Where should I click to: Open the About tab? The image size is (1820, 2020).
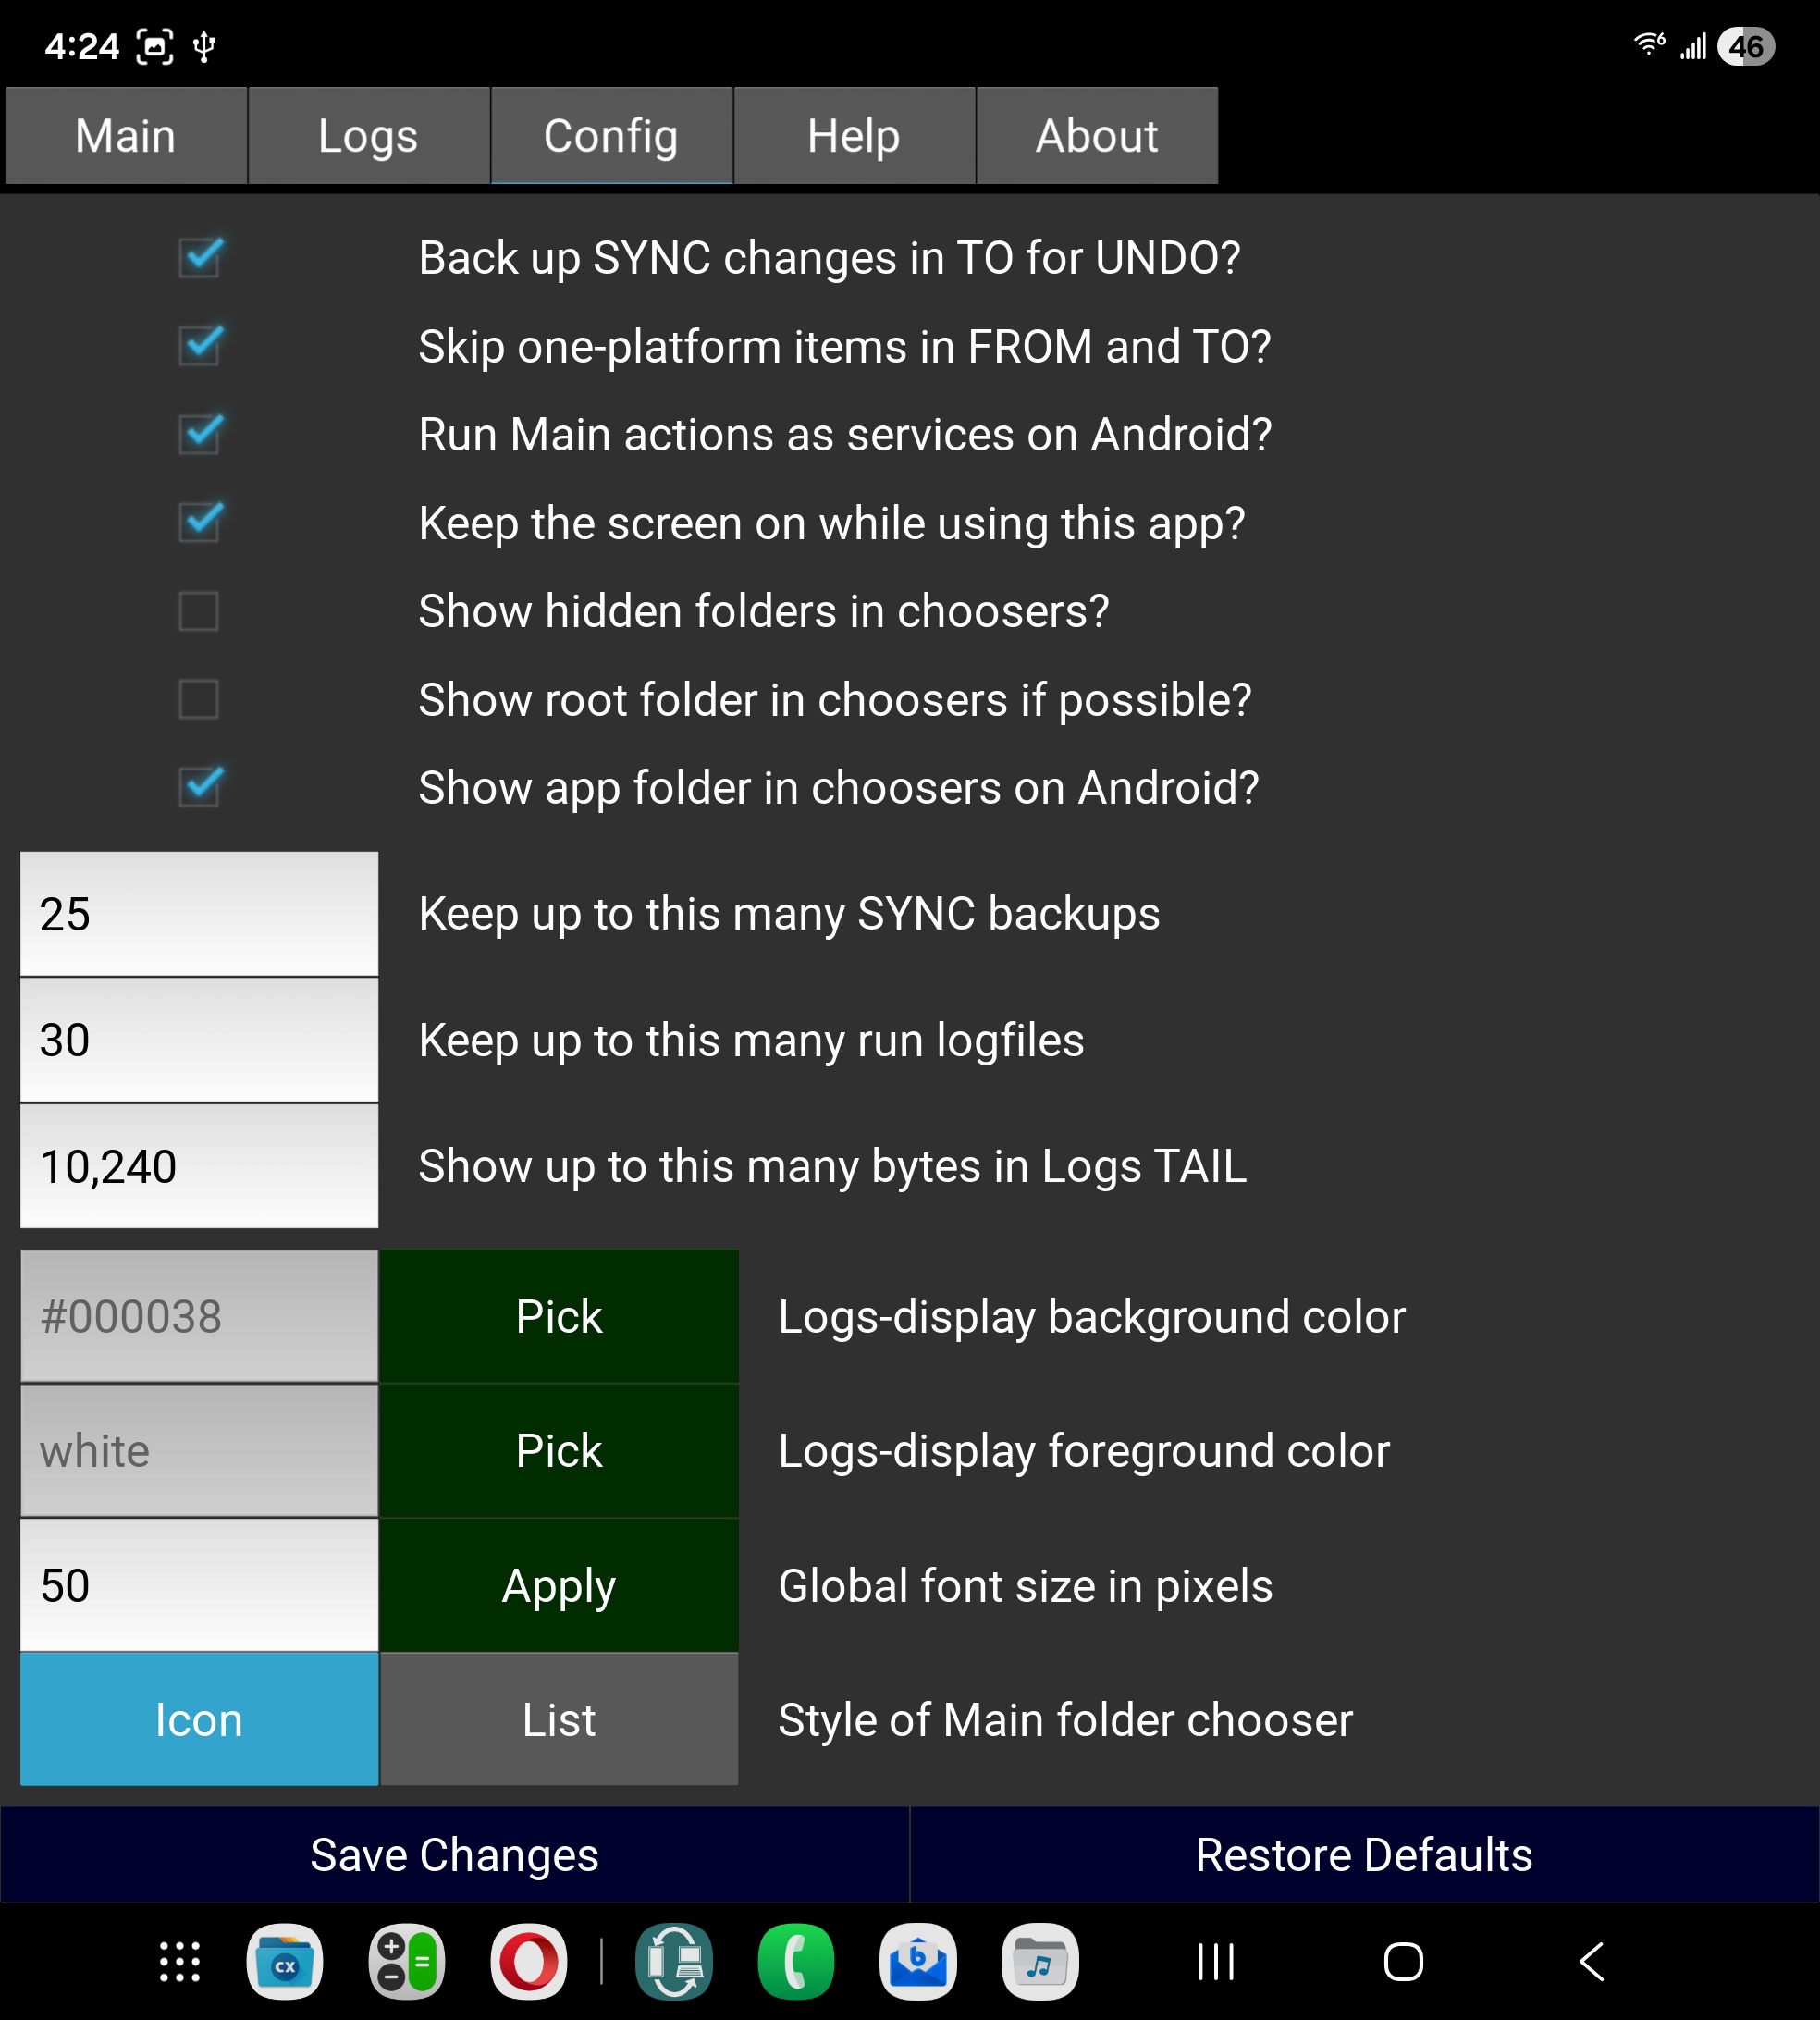point(1096,136)
